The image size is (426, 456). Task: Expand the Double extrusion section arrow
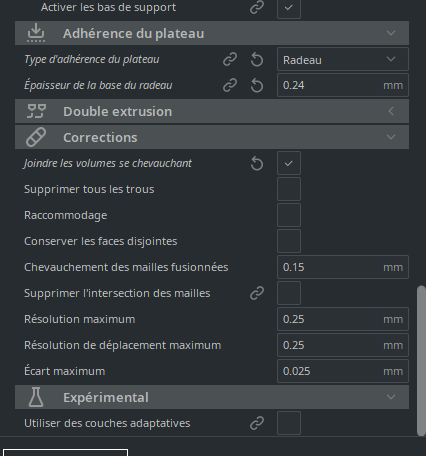[x=391, y=111]
